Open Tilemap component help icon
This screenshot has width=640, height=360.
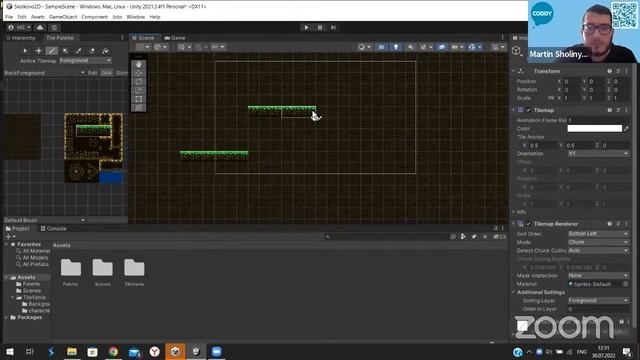[610, 110]
